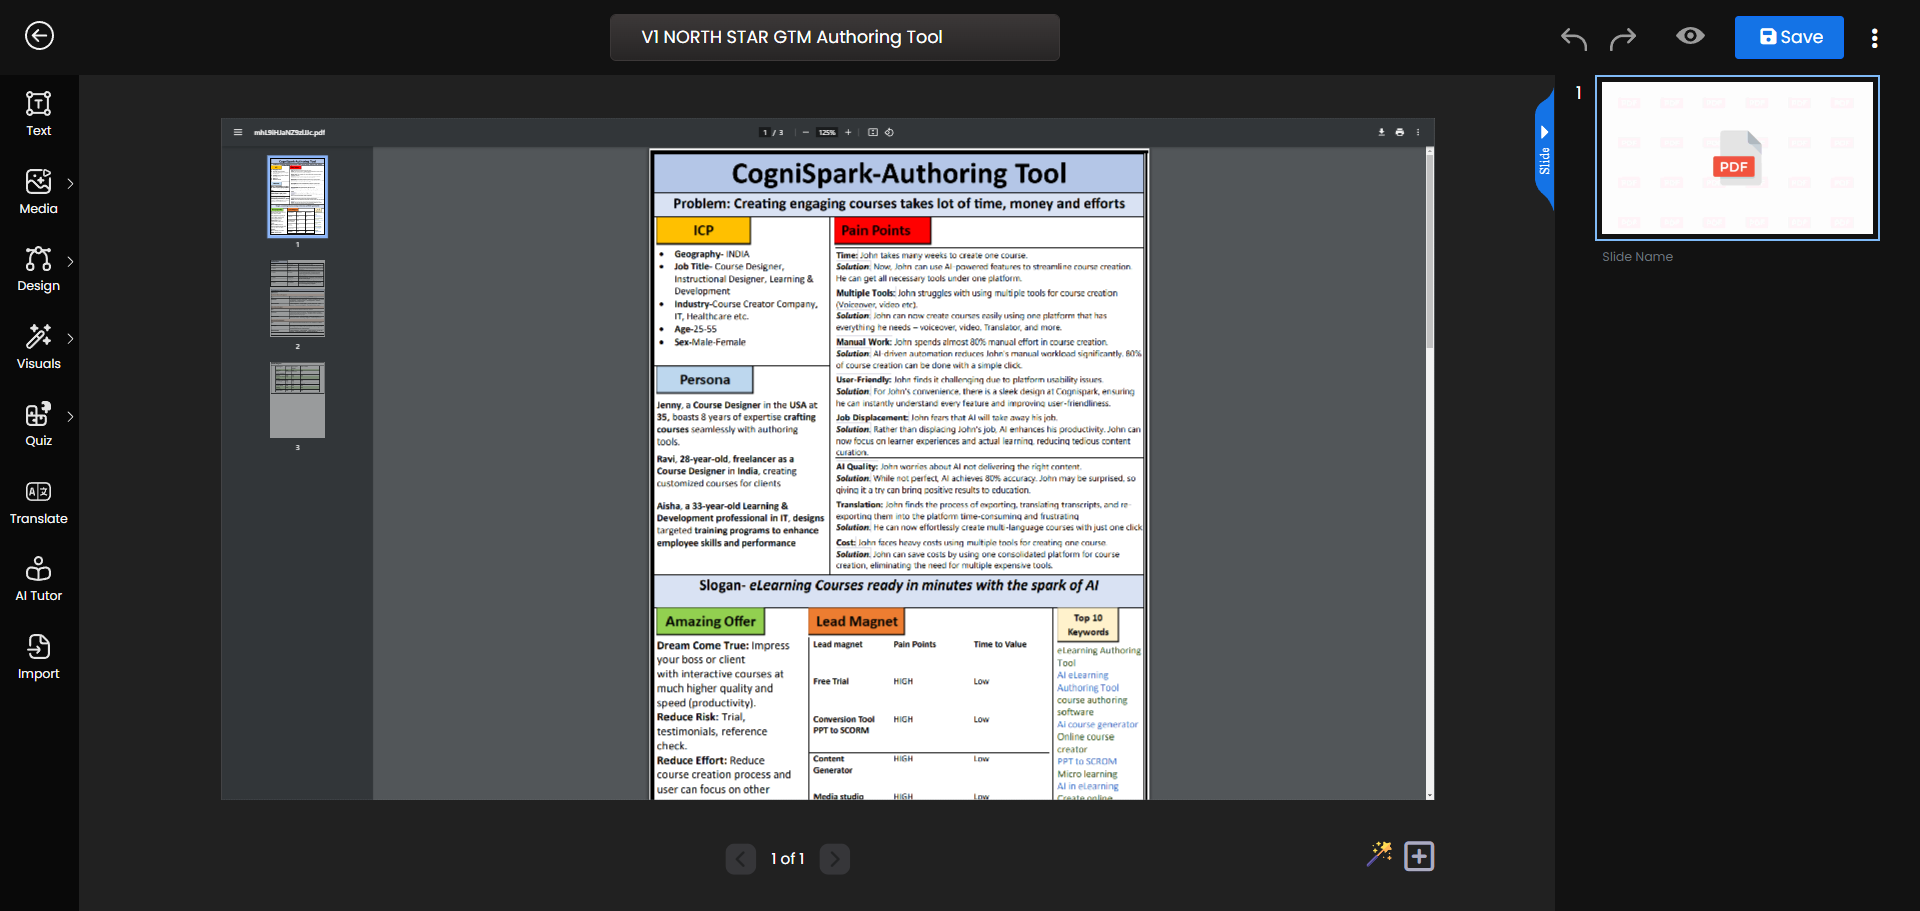This screenshot has height=911, width=1920.
Task: Click the PDF vertical scrollbar
Action: coord(1429,250)
